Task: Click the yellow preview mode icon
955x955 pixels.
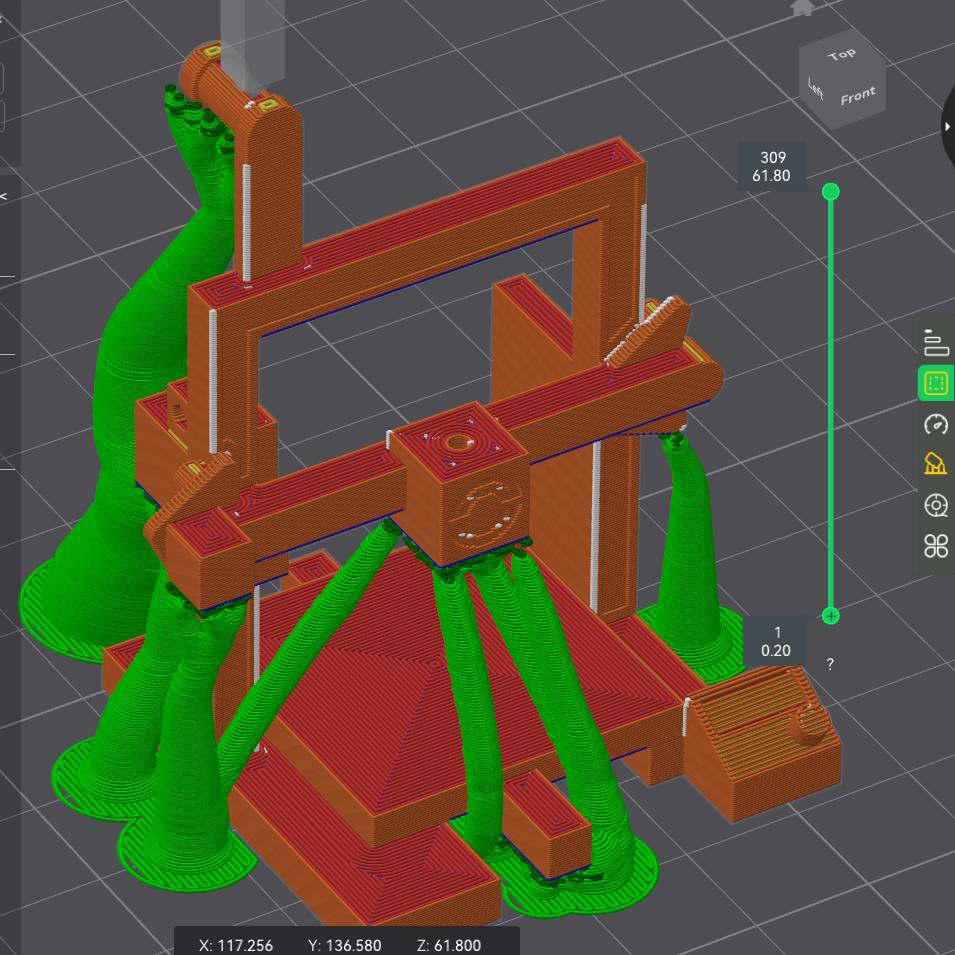Action: point(936,463)
